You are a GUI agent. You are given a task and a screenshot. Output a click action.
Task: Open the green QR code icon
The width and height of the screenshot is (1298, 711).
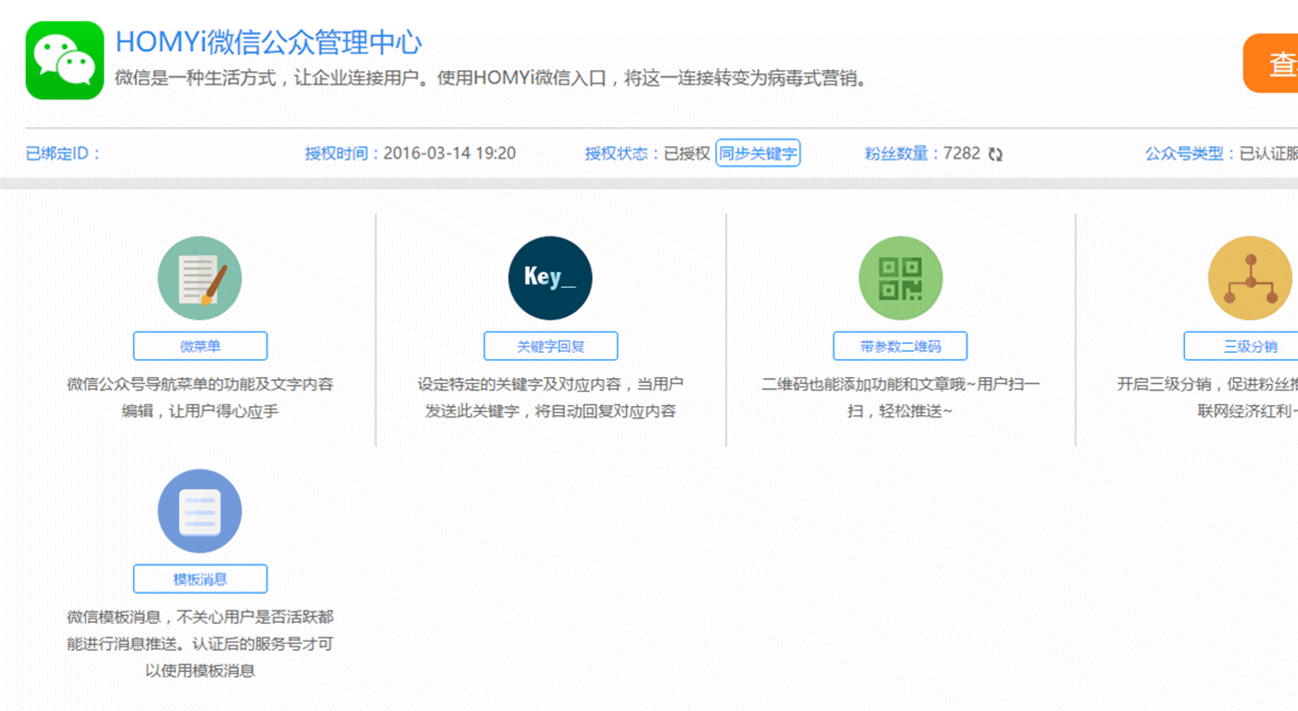point(900,278)
